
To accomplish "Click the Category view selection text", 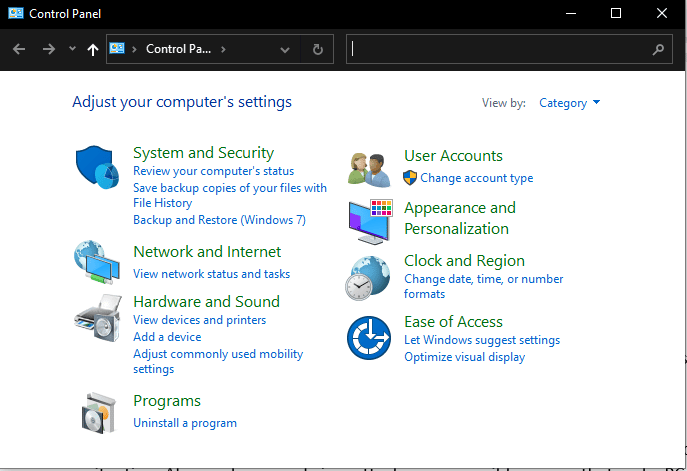I will tap(563, 103).
